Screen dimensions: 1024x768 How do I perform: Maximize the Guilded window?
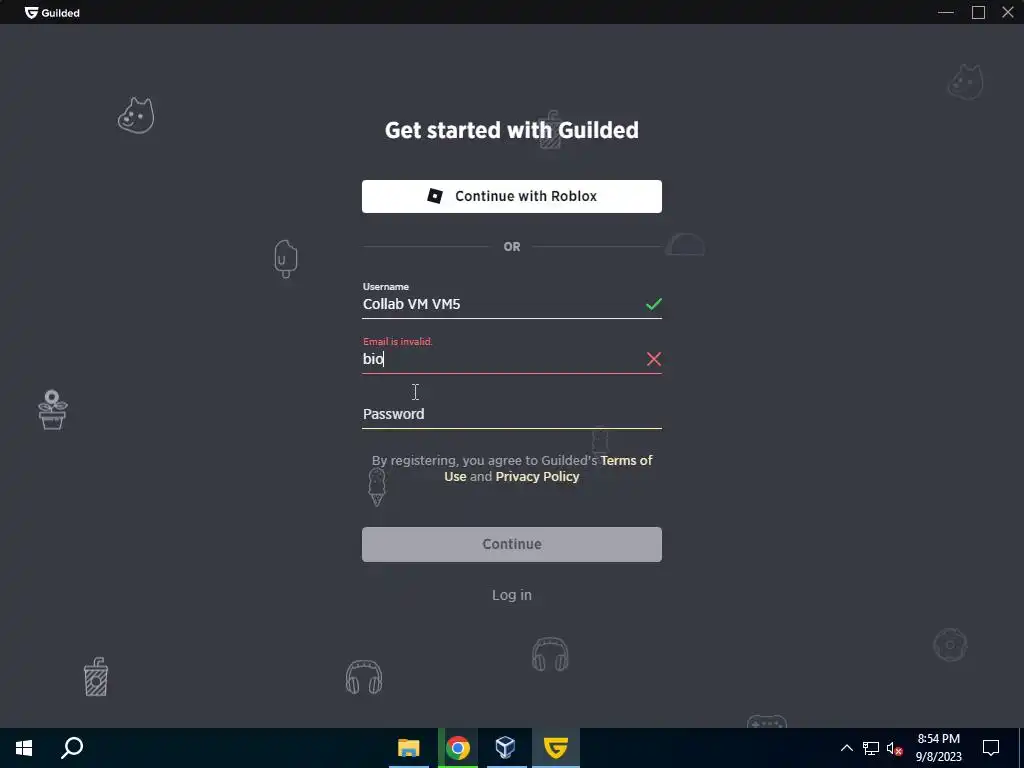(x=978, y=12)
